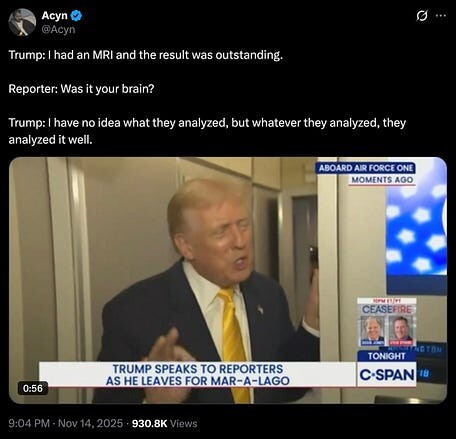
Task: Click the Nov 14, 2025 date
Action: click(x=90, y=423)
